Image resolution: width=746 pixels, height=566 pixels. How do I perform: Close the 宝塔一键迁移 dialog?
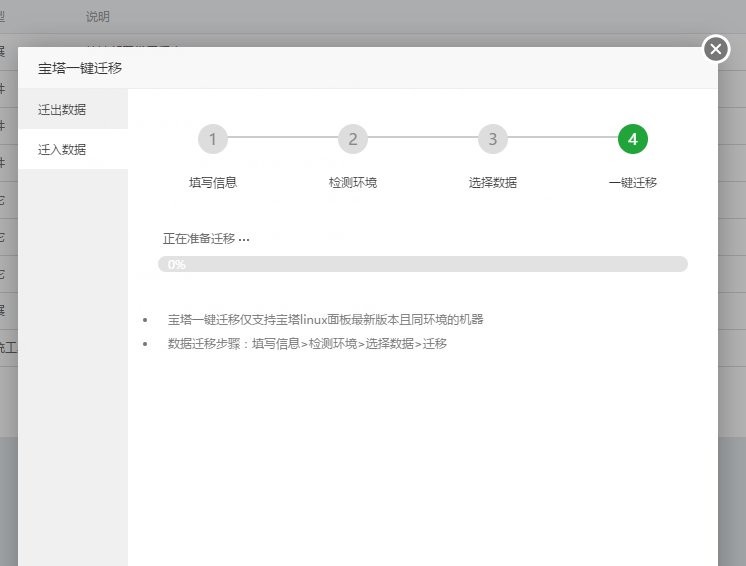pos(716,49)
